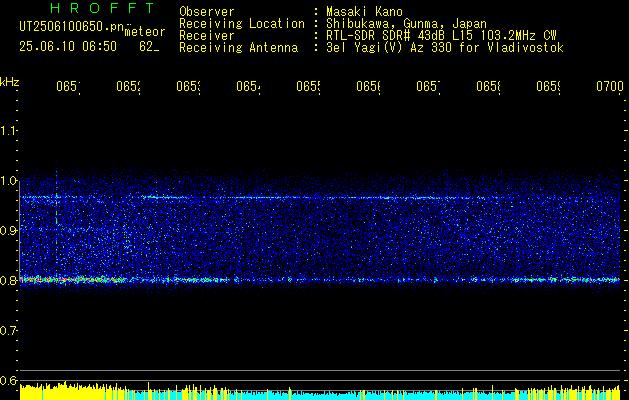Click the 0659 time axis label
This screenshot has width=629, height=400.
tap(549, 86)
